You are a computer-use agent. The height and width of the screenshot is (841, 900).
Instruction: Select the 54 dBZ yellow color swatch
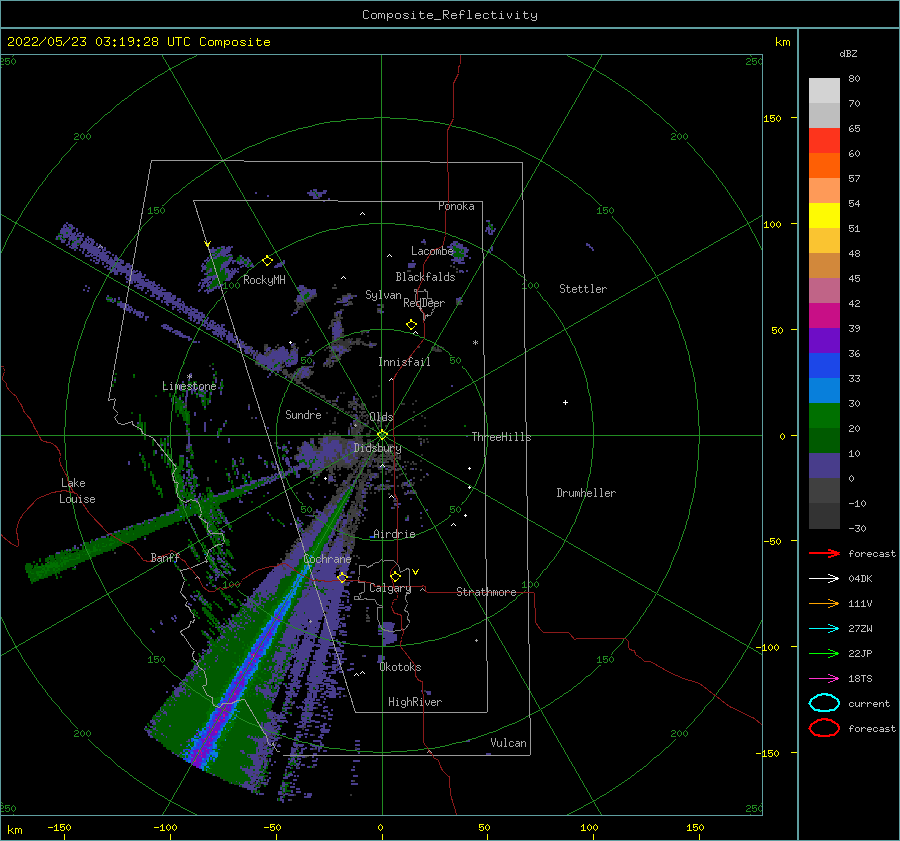tap(824, 215)
